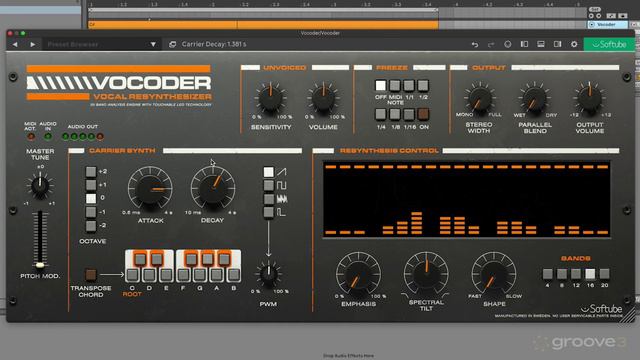This screenshot has width=640, height=360.
Task: Click the circular icon next to redo
Action: (x=508, y=44)
